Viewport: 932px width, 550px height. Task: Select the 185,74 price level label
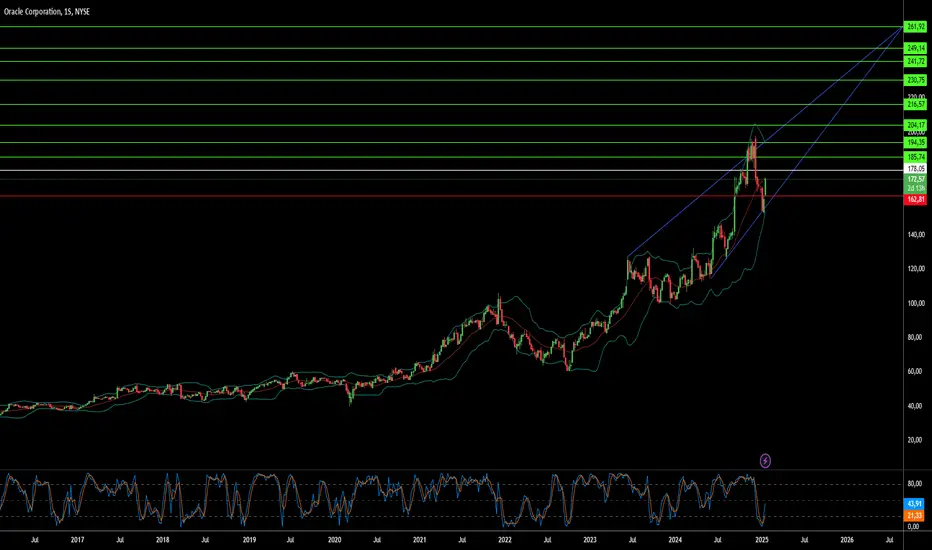coord(916,157)
